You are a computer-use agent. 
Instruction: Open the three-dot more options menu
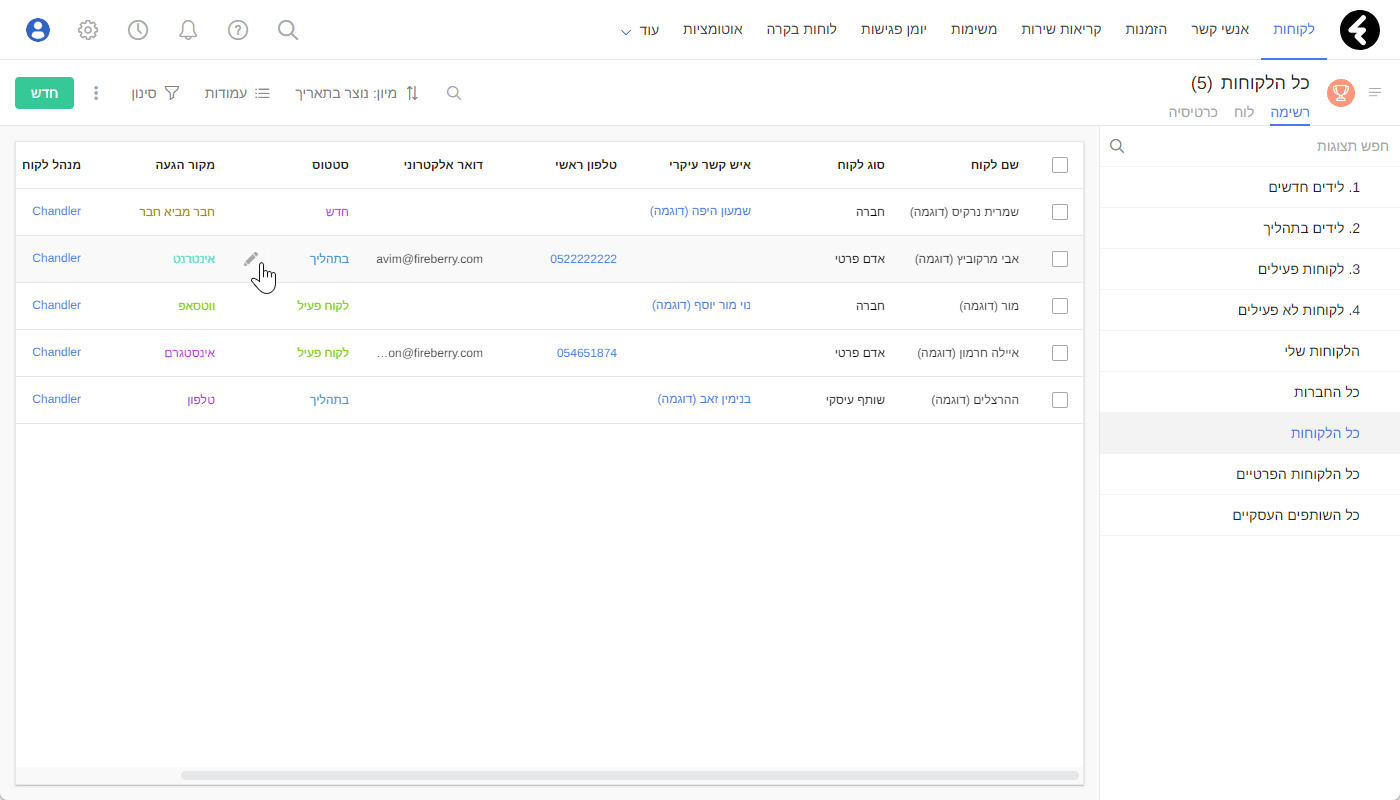pos(96,93)
